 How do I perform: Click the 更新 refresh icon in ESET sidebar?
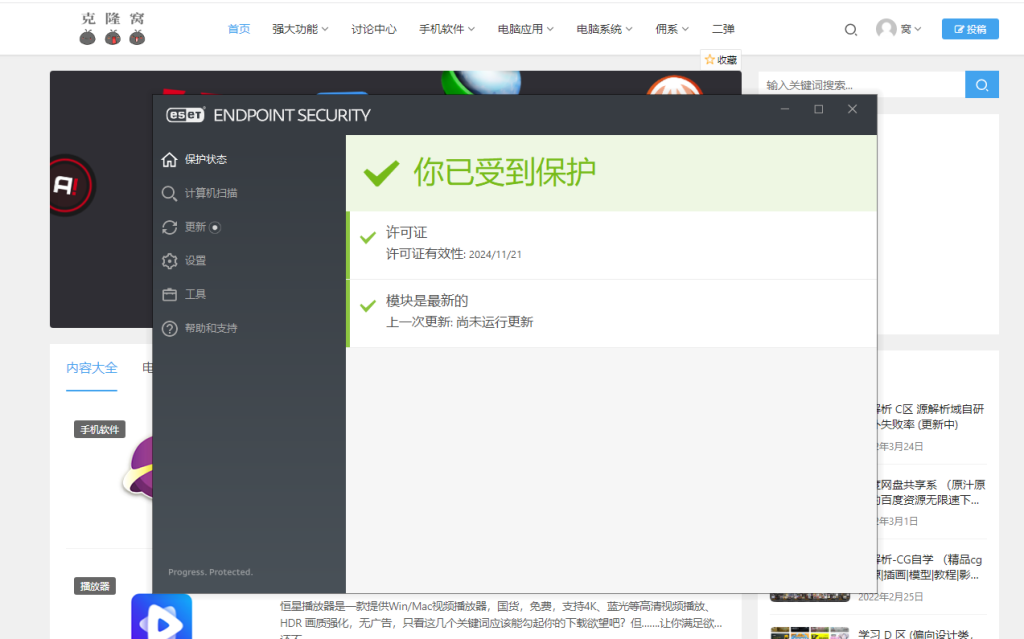click(x=170, y=227)
